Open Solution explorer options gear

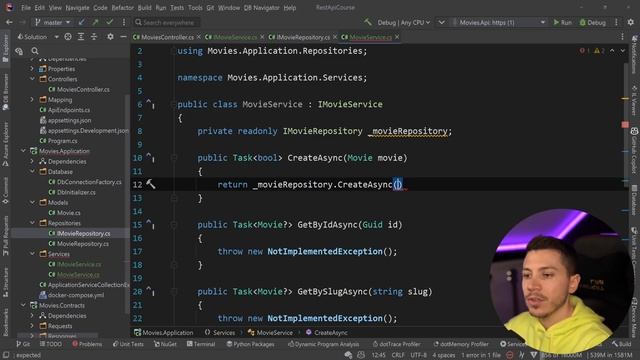pos(110,37)
